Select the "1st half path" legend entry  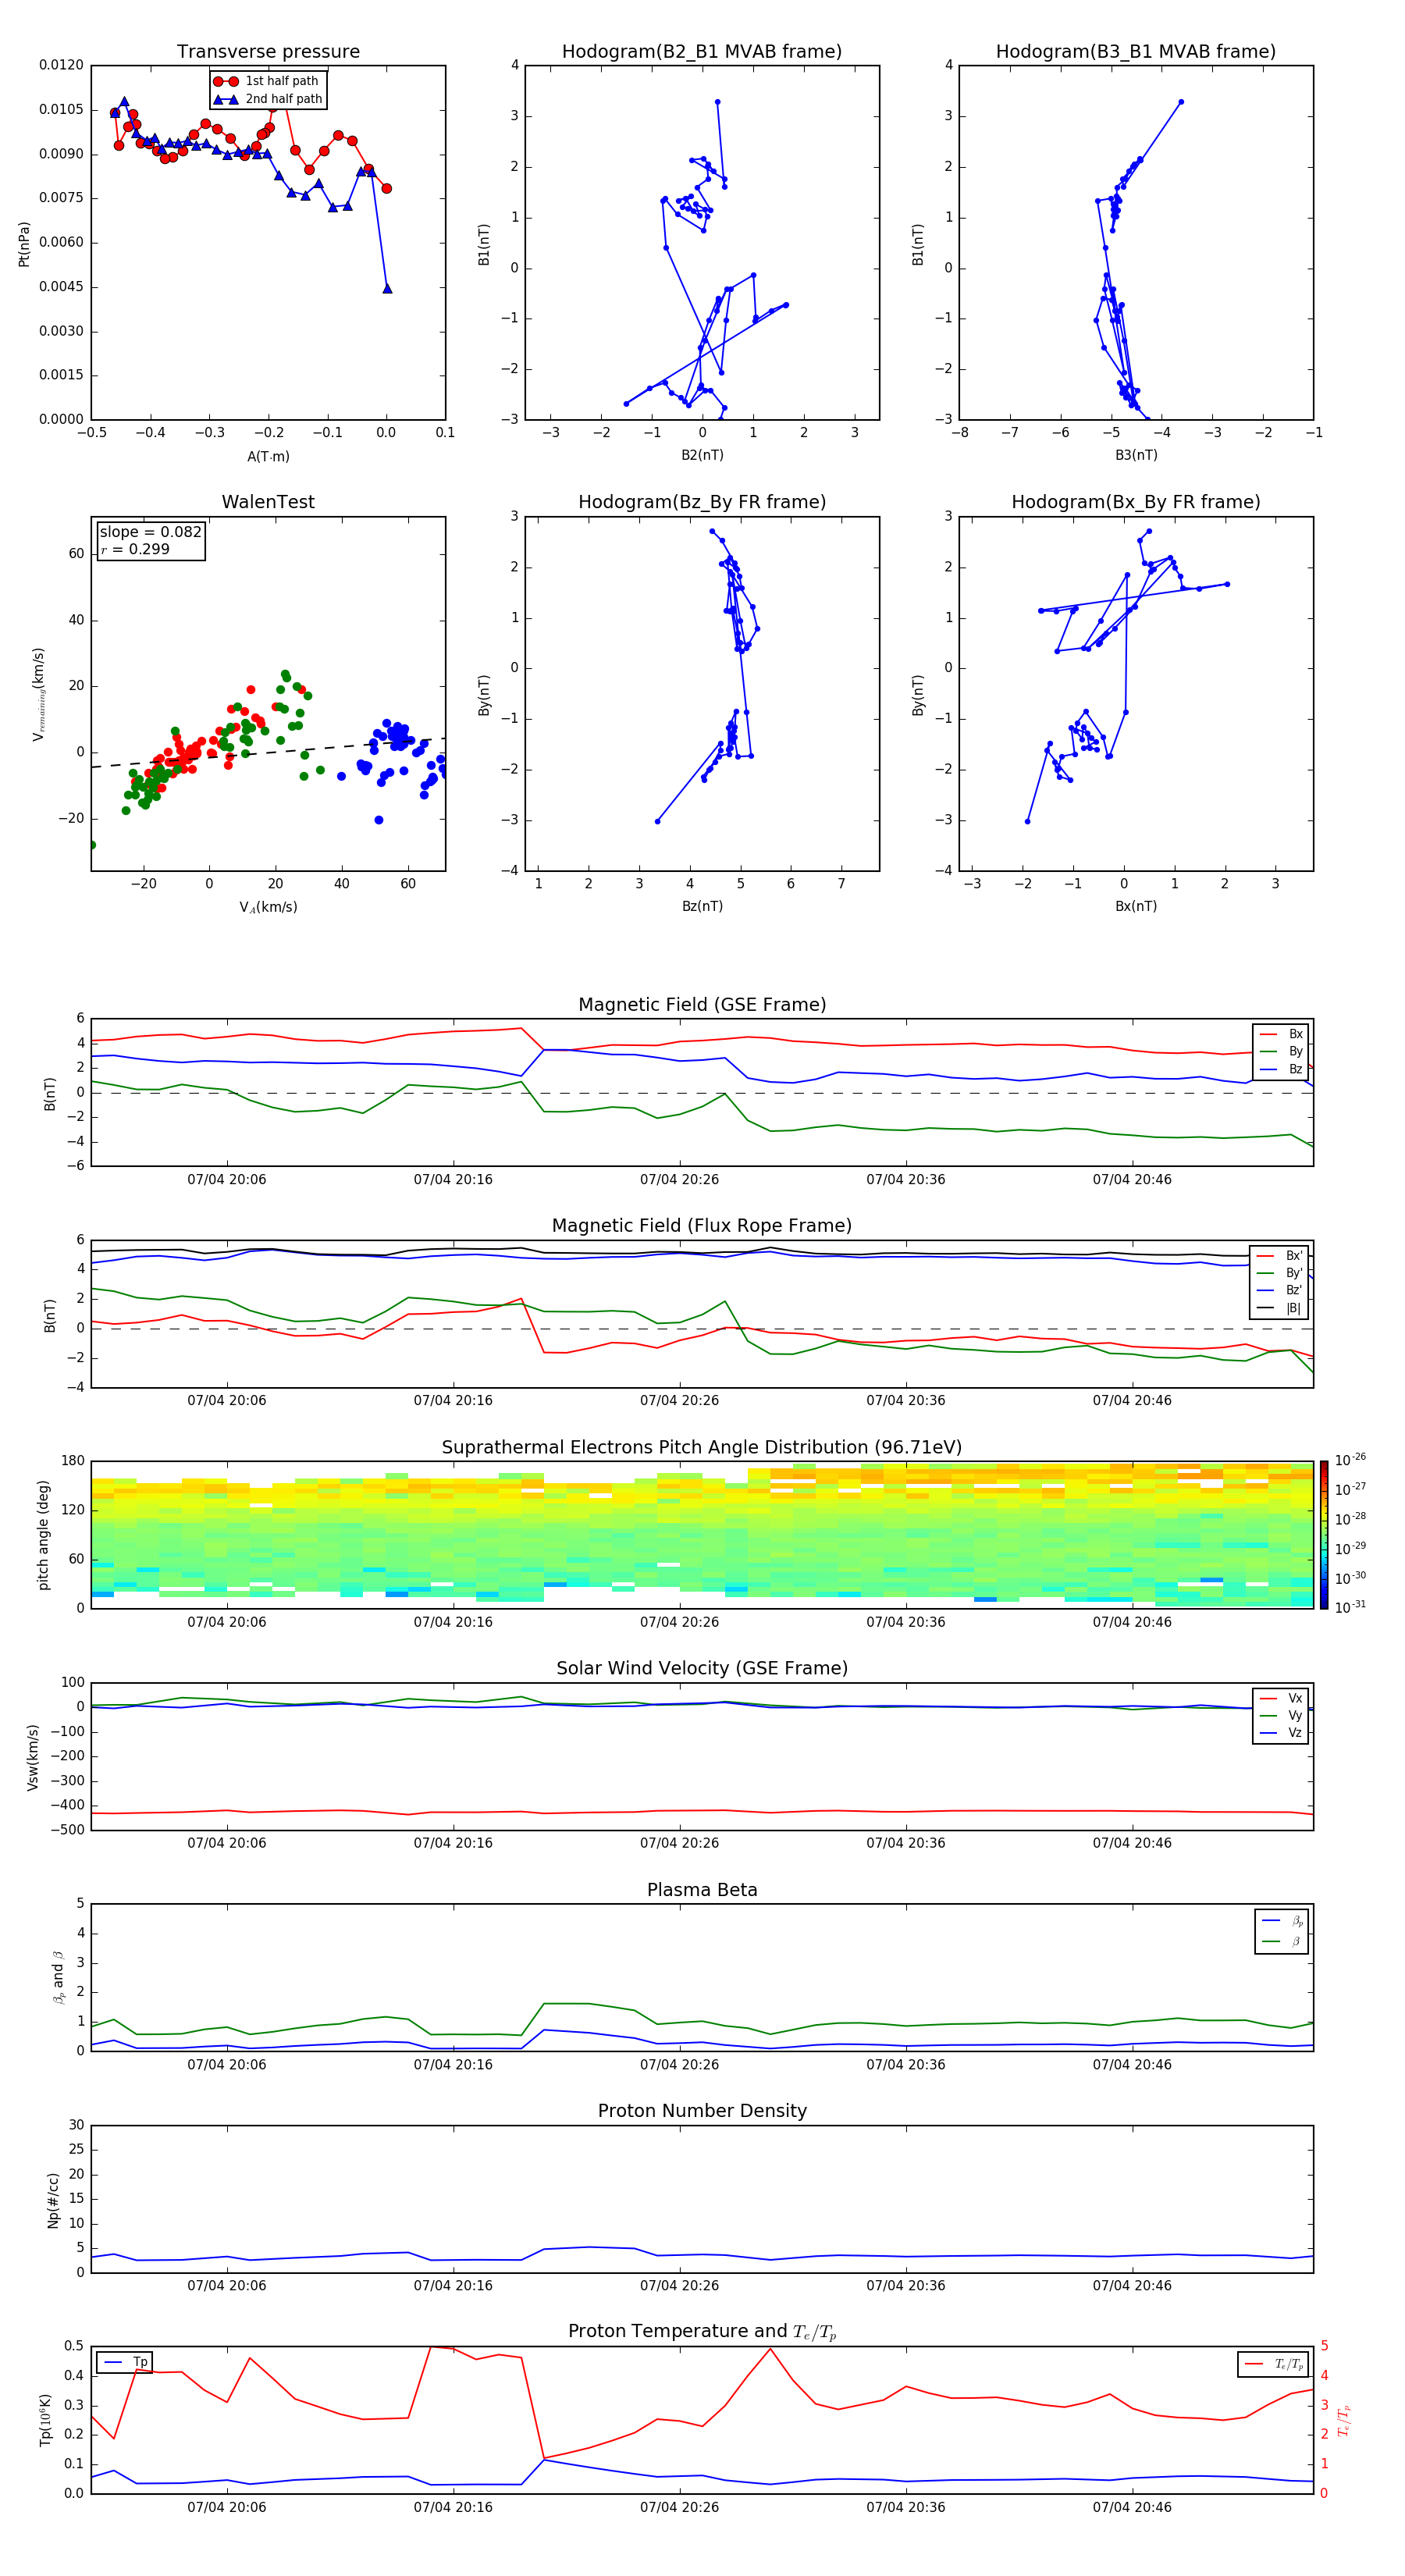pos(267,81)
